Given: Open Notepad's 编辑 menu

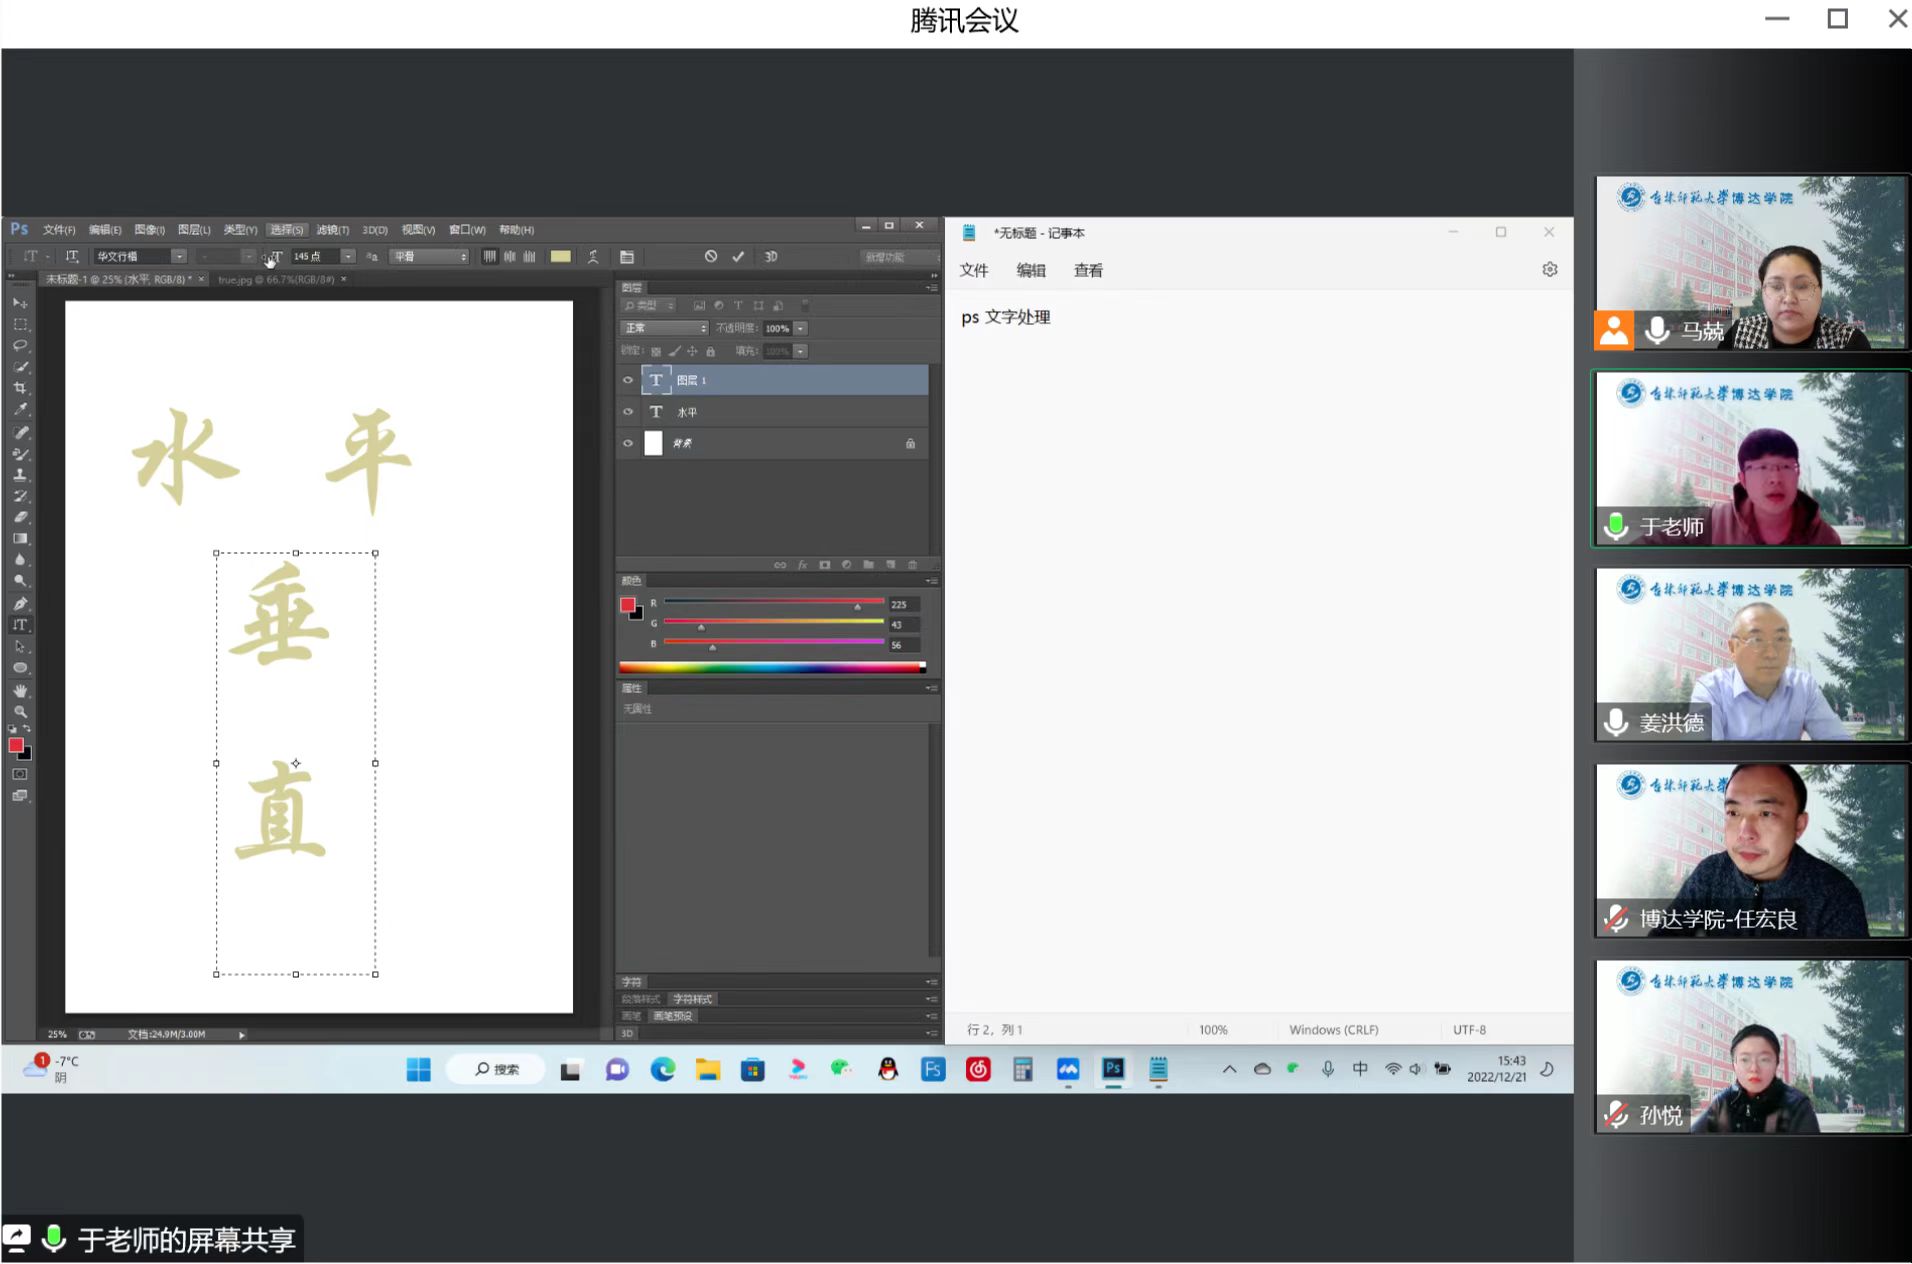Looking at the screenshot, I should [1030, 271].
